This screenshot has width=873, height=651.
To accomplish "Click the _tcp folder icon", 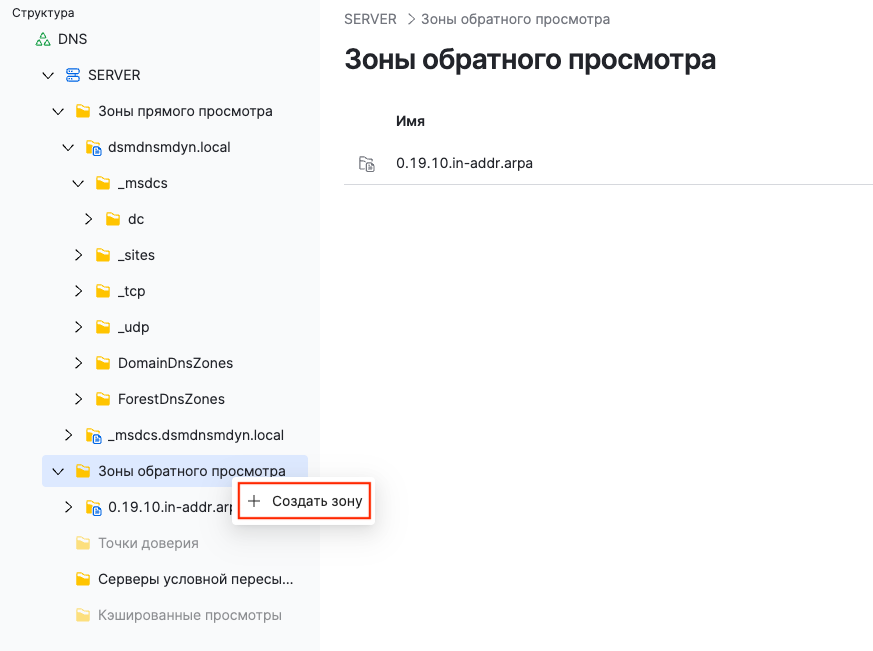I will [x=103, y=291].
